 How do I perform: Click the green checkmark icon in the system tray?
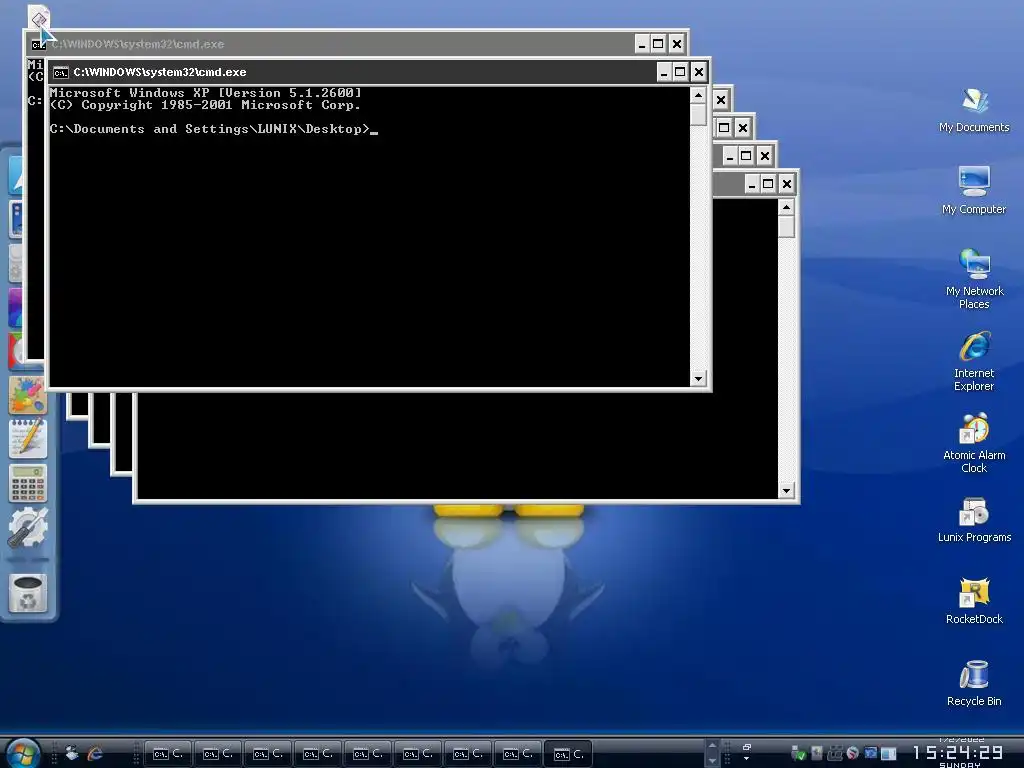coord(798,754)
